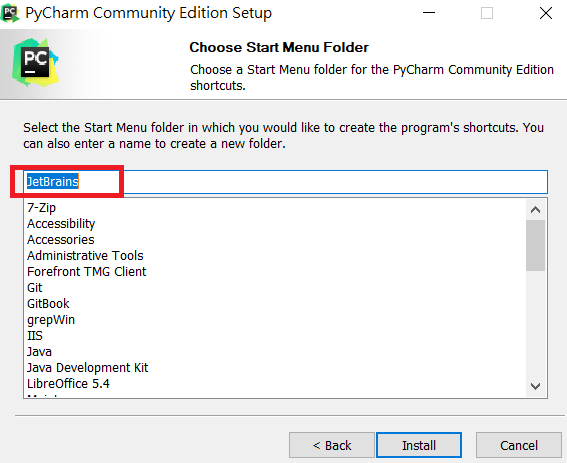This screenshot has height=463, width=567.
Task: Click the PyCharm title bar icon
Action: [10, 13]
